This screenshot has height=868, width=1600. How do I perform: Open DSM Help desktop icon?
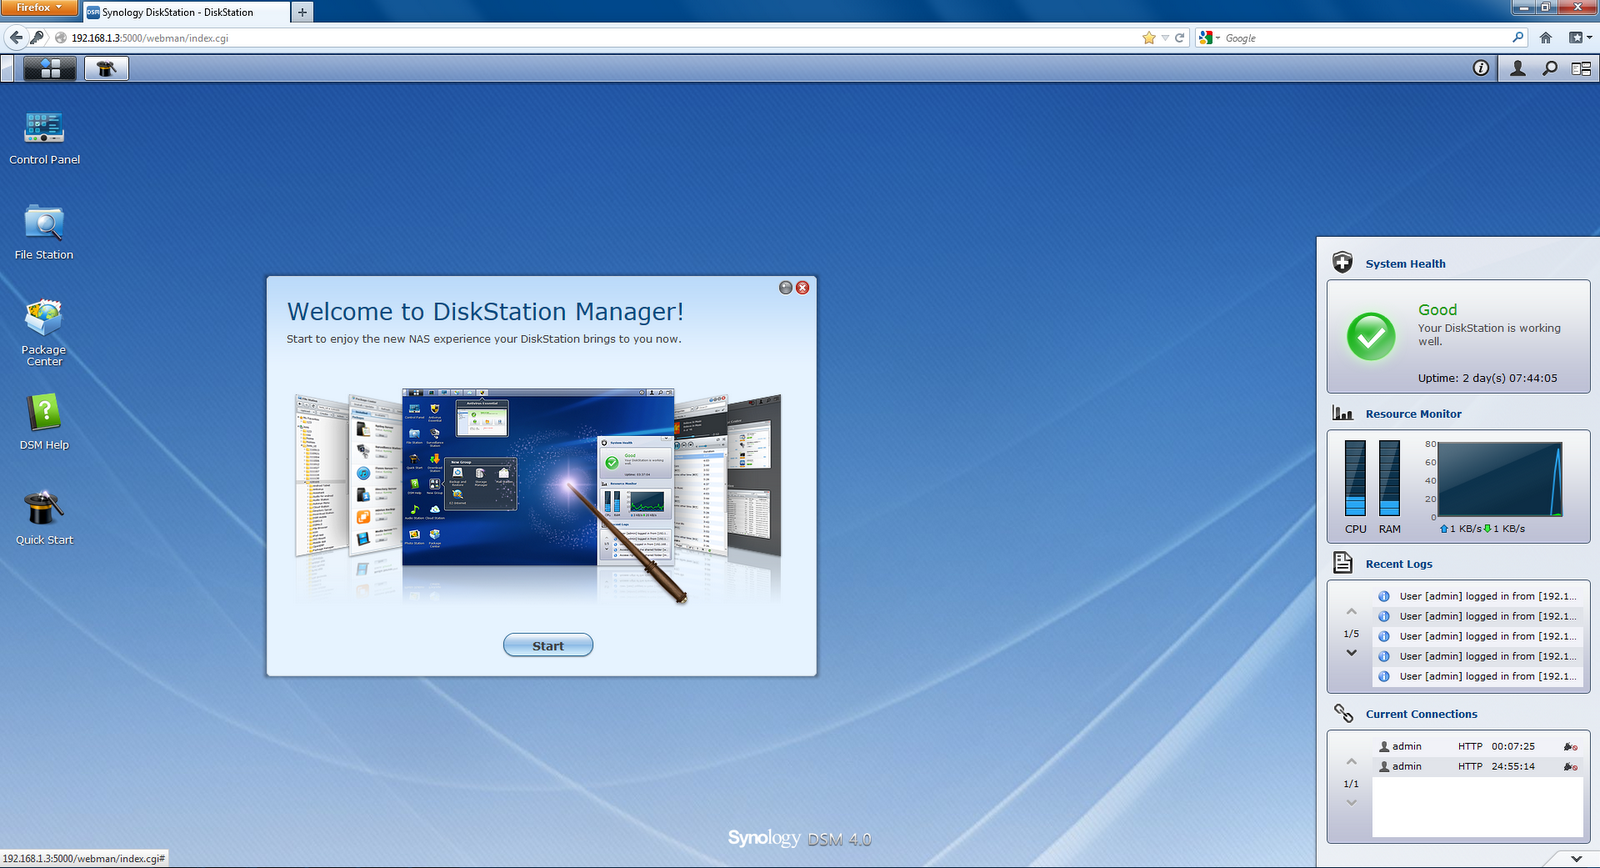(44, 422)
